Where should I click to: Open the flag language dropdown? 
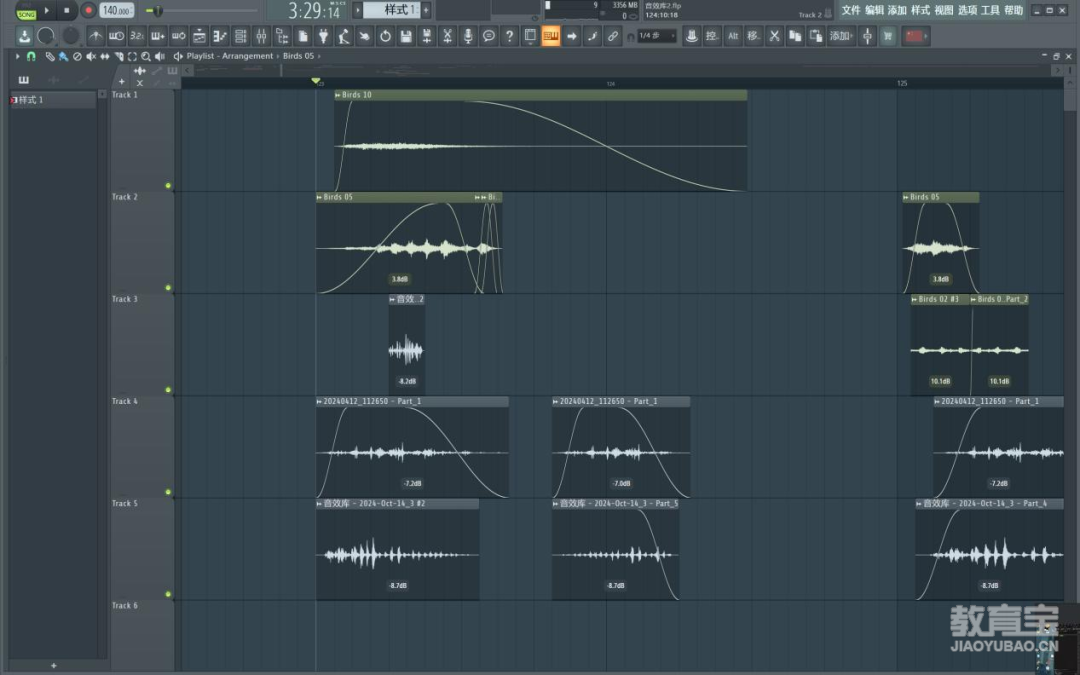pyautogui.click(x=916, y=36)
